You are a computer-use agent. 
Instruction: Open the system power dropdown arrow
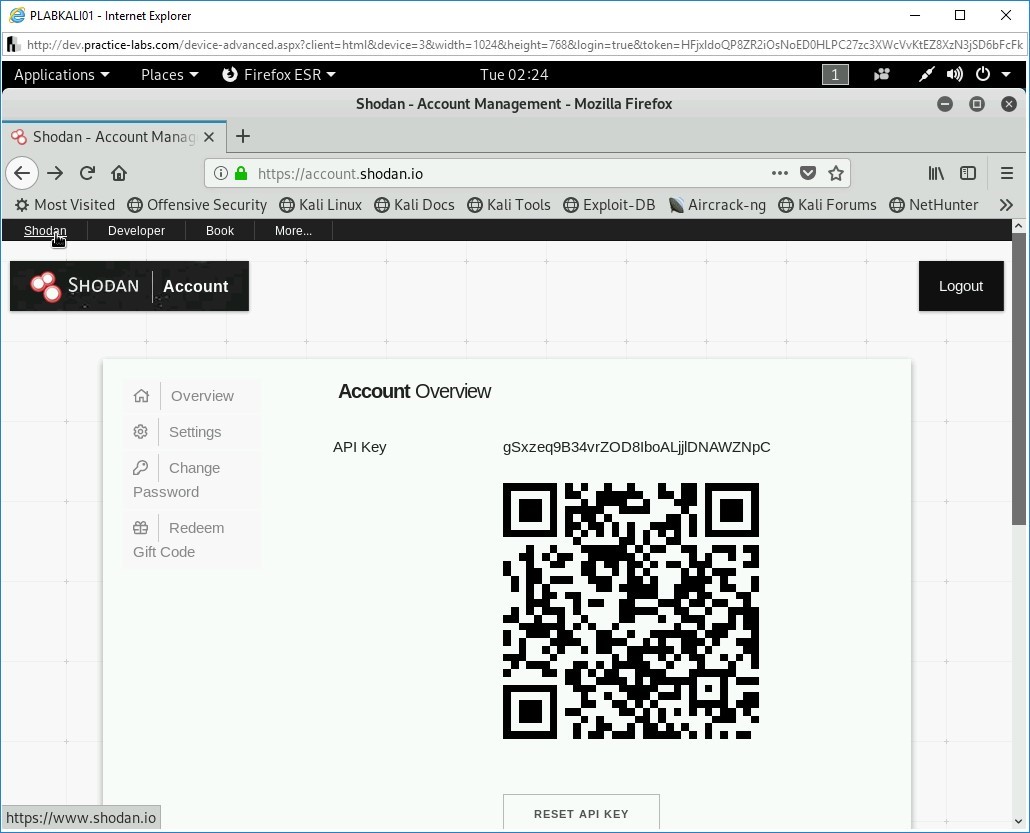[1006, 74]
